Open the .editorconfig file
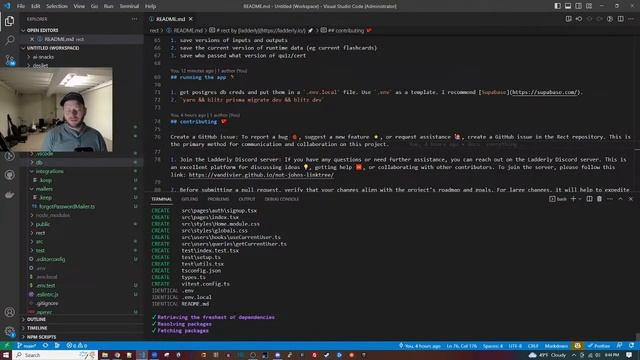The width and height of the screenshot is (640, 360). 51,259
